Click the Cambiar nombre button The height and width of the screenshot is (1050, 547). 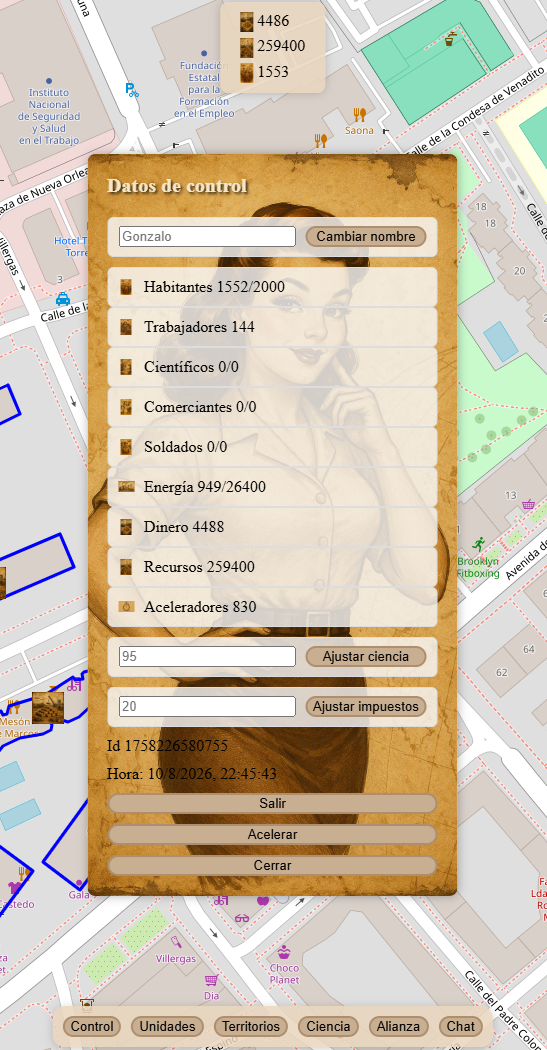coord(366,236)
